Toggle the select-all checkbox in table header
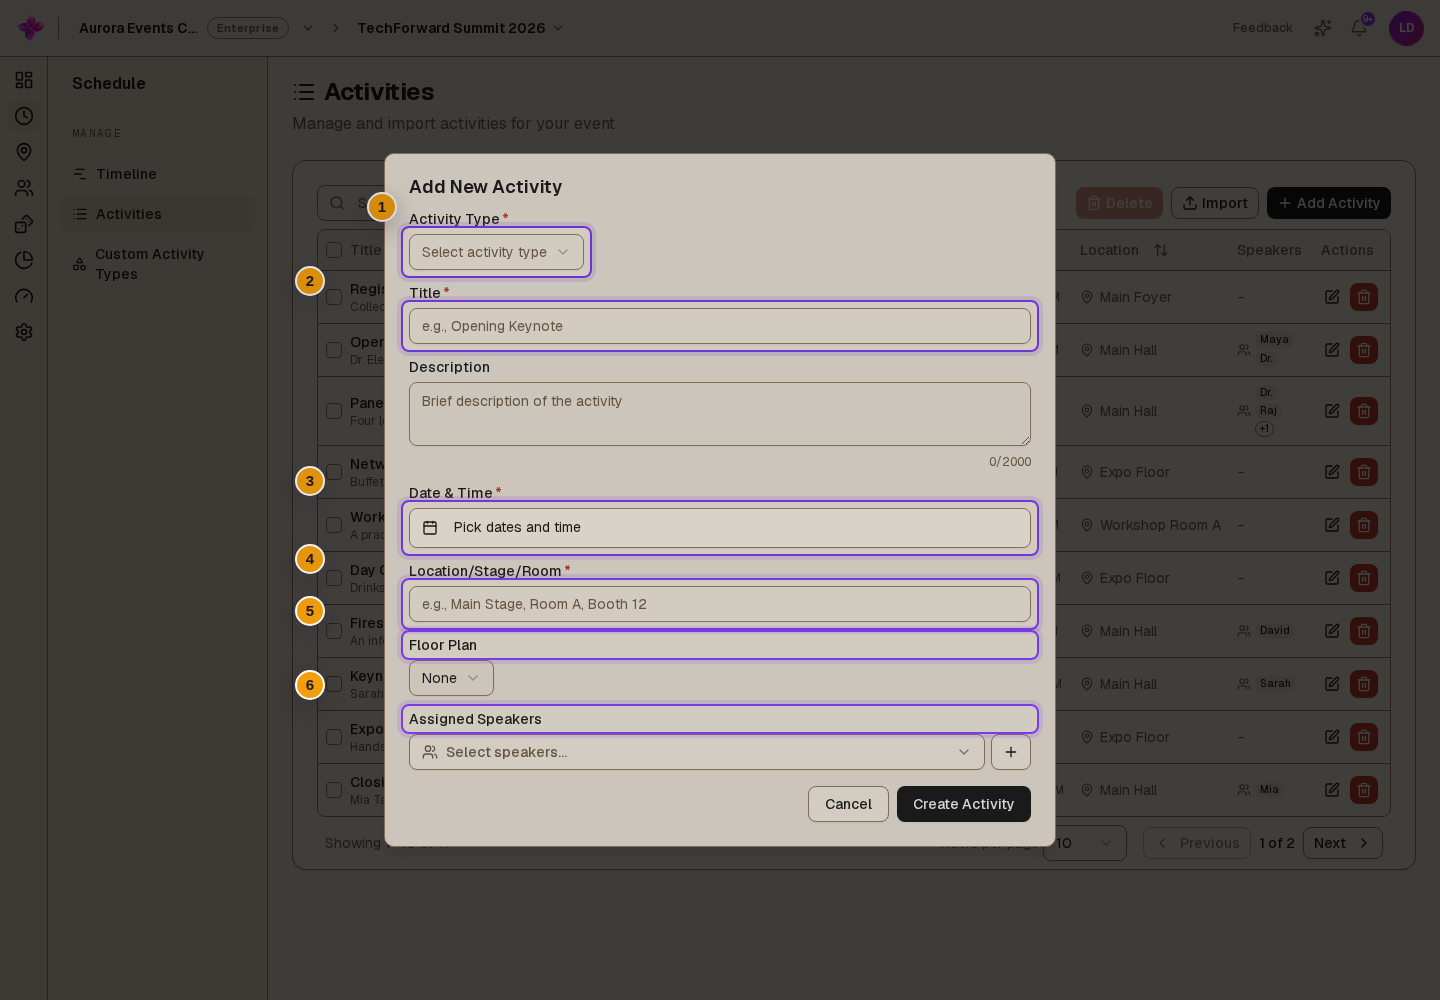Image resolution: width=1440 pixels, height=1000 pixels. tap(334, 250)
